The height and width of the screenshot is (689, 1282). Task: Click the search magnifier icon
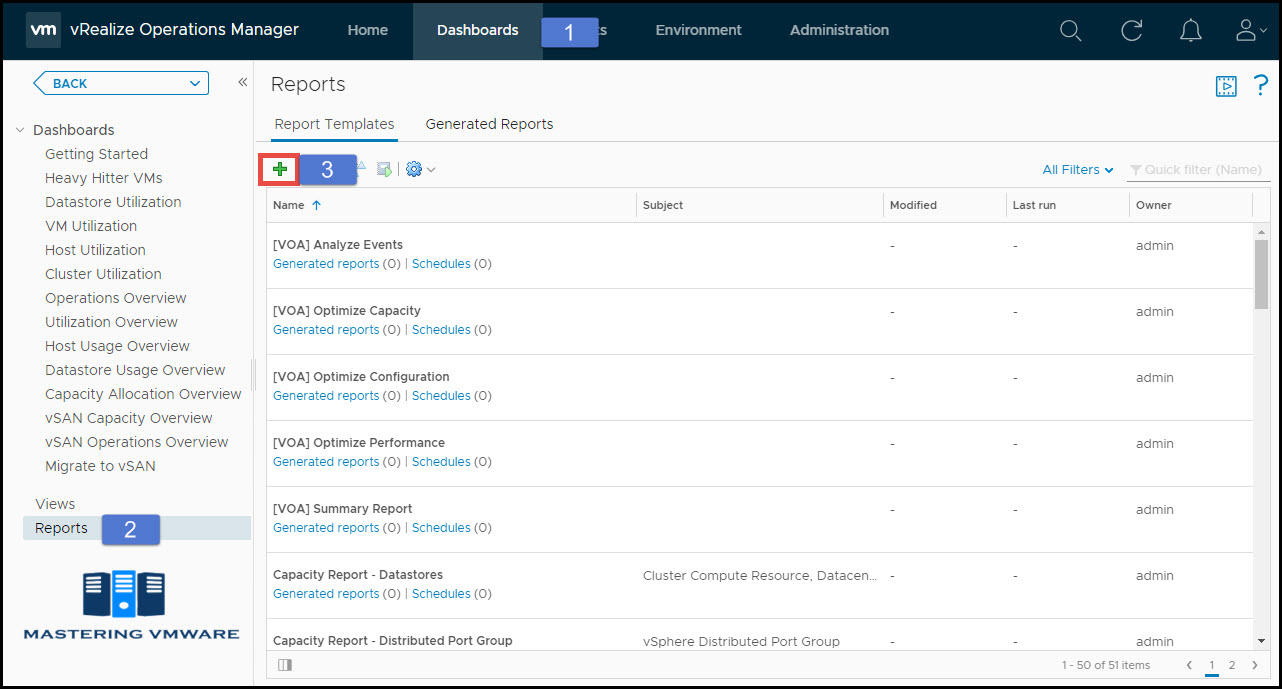pos(1070,31)
